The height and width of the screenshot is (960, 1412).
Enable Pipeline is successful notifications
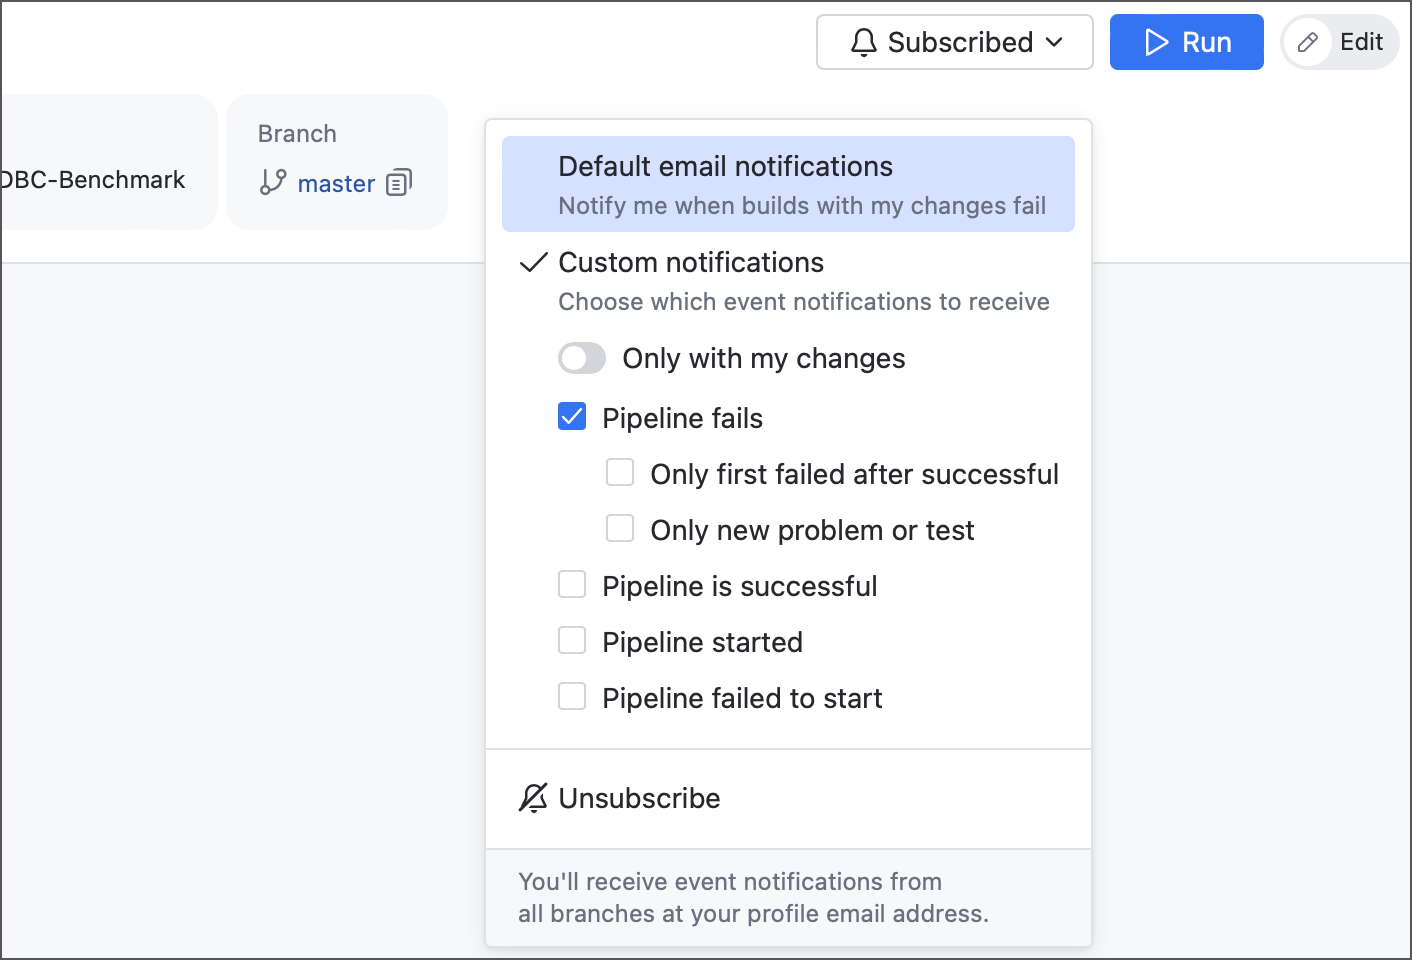coord(571,584)
